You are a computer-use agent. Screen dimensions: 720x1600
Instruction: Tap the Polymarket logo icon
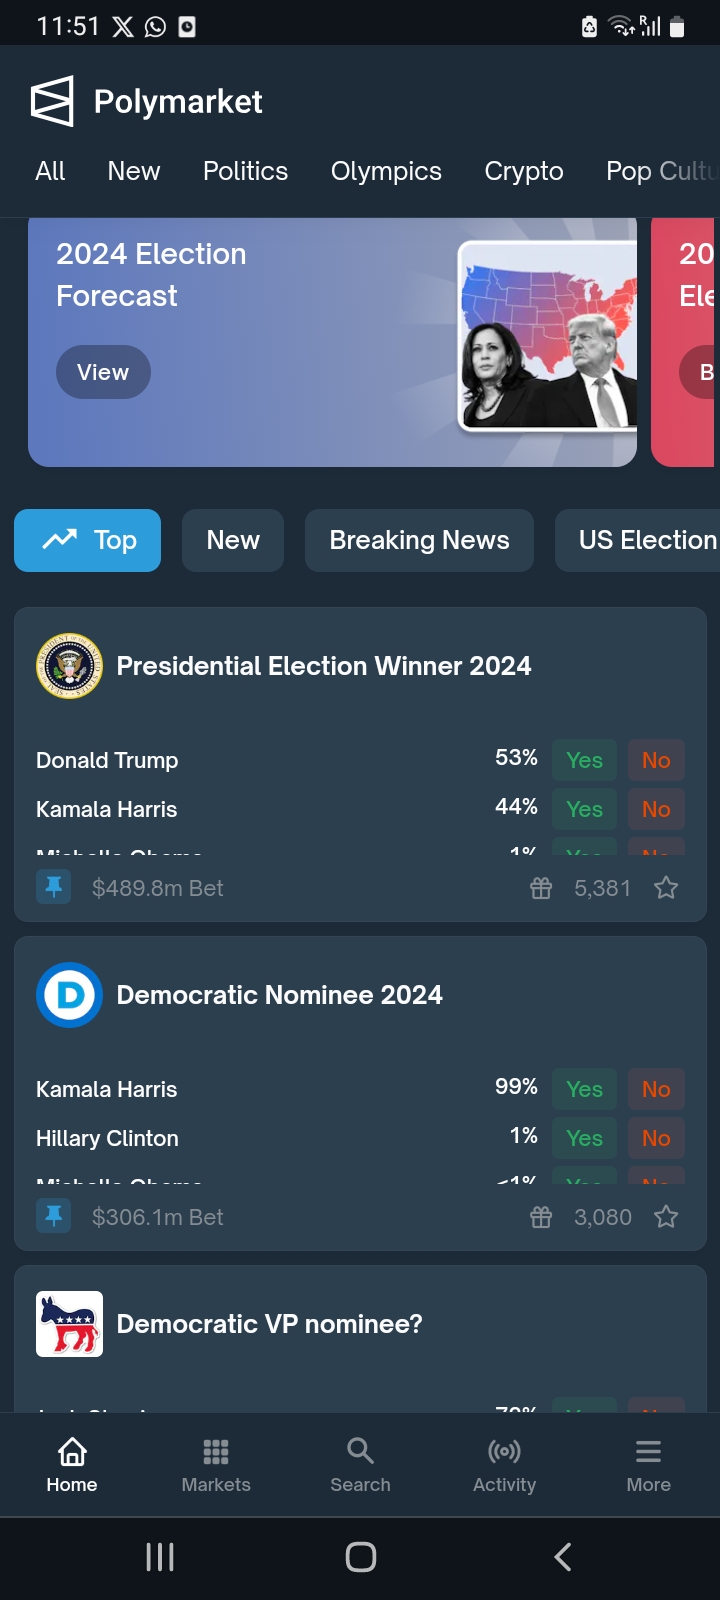click(52, 101)
